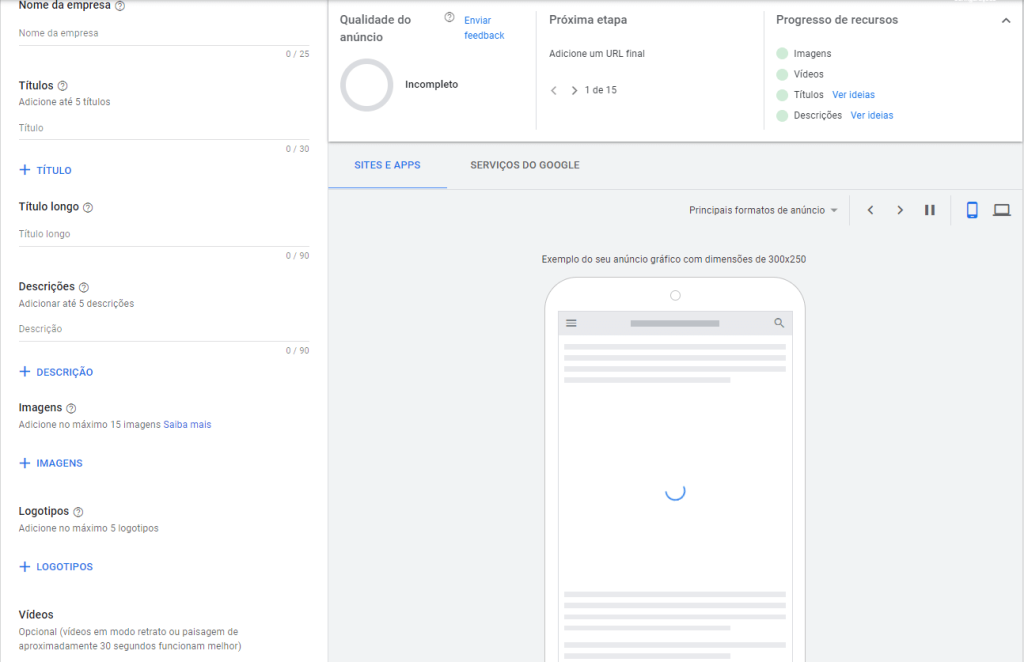Open help icon for Qualidade do anúncio

(449, 18)
